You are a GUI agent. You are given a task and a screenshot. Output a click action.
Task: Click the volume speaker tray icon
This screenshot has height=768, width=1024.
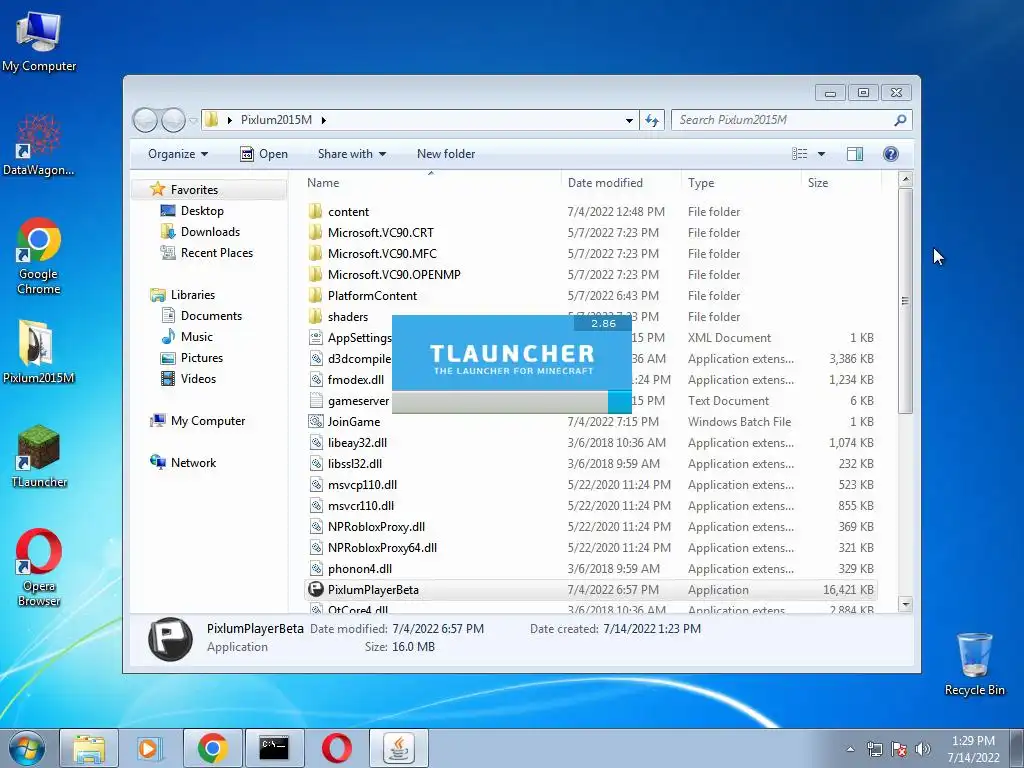pos(923,749)
